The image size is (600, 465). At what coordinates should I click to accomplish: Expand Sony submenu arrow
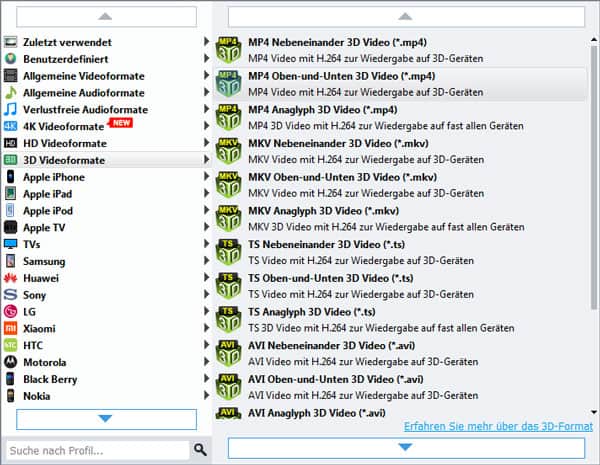pyautogui.click(x=206, y=294)
